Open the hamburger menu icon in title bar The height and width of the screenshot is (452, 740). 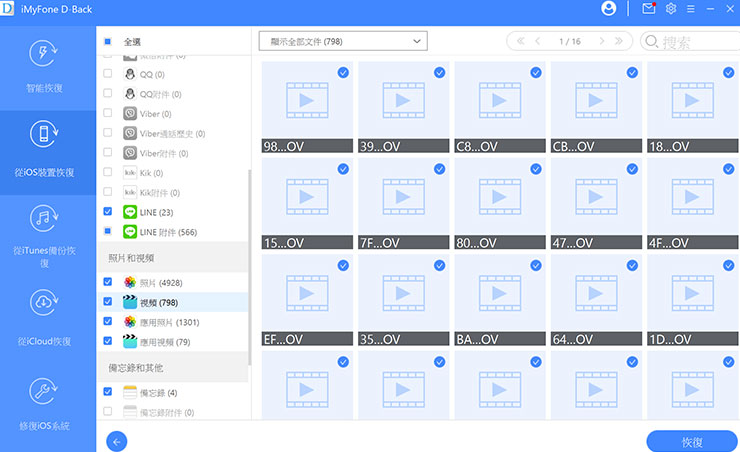click(x=690, y=9)
